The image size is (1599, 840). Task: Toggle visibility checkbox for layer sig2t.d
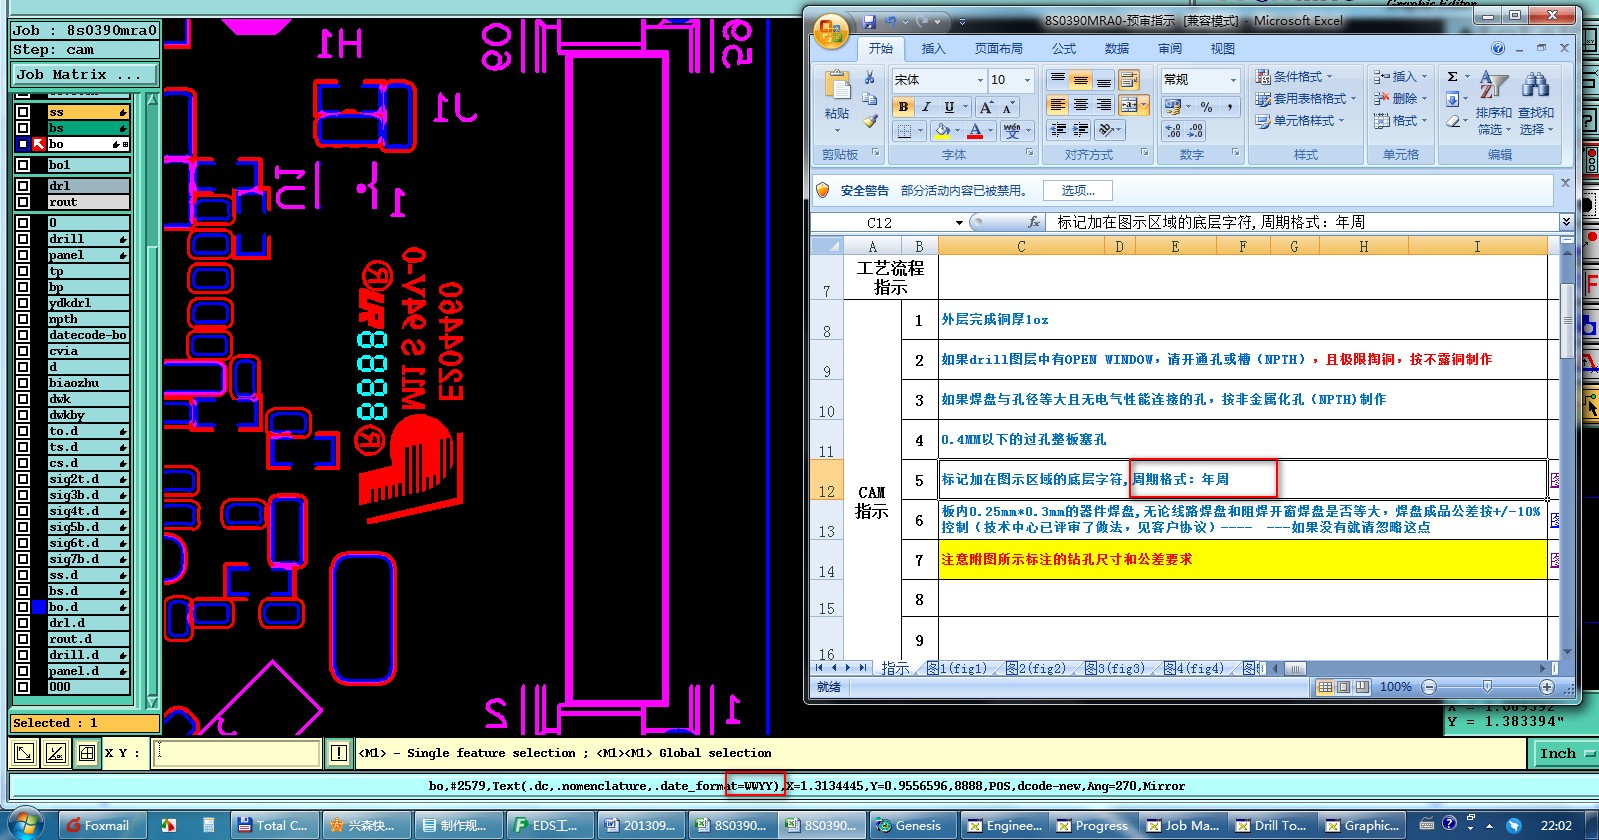23,479
